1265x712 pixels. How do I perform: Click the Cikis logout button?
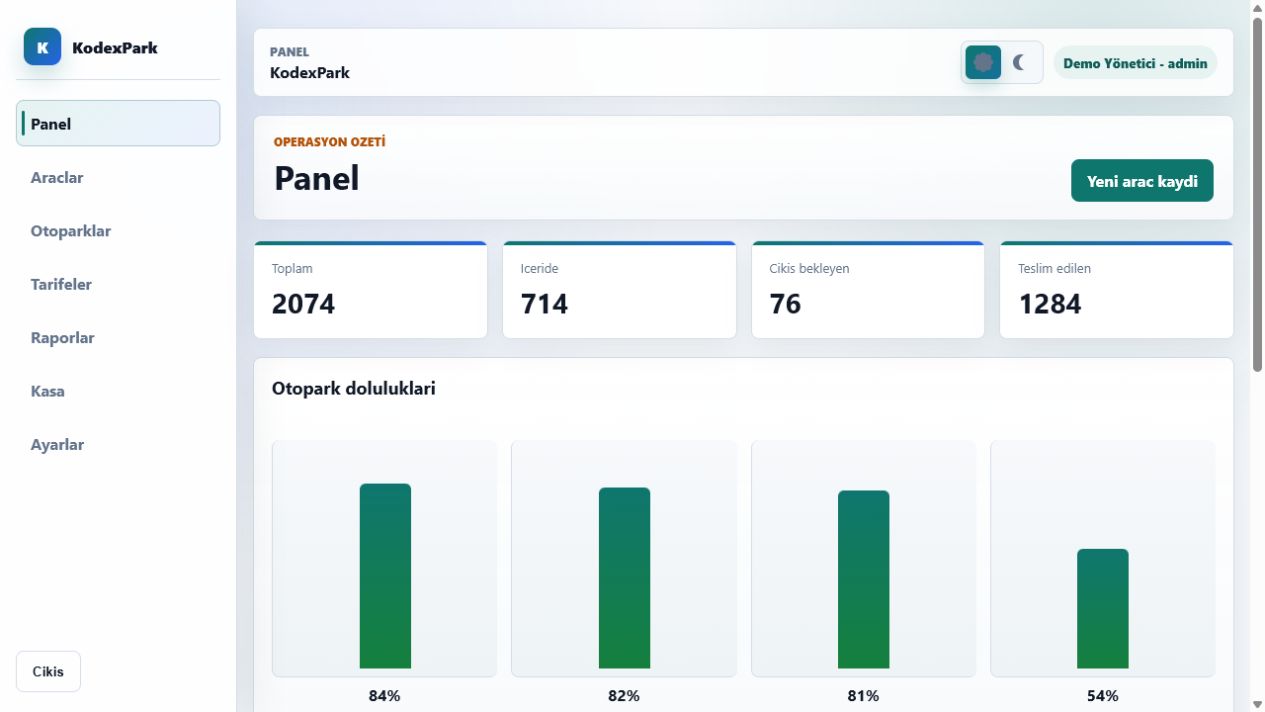(48, 672)
